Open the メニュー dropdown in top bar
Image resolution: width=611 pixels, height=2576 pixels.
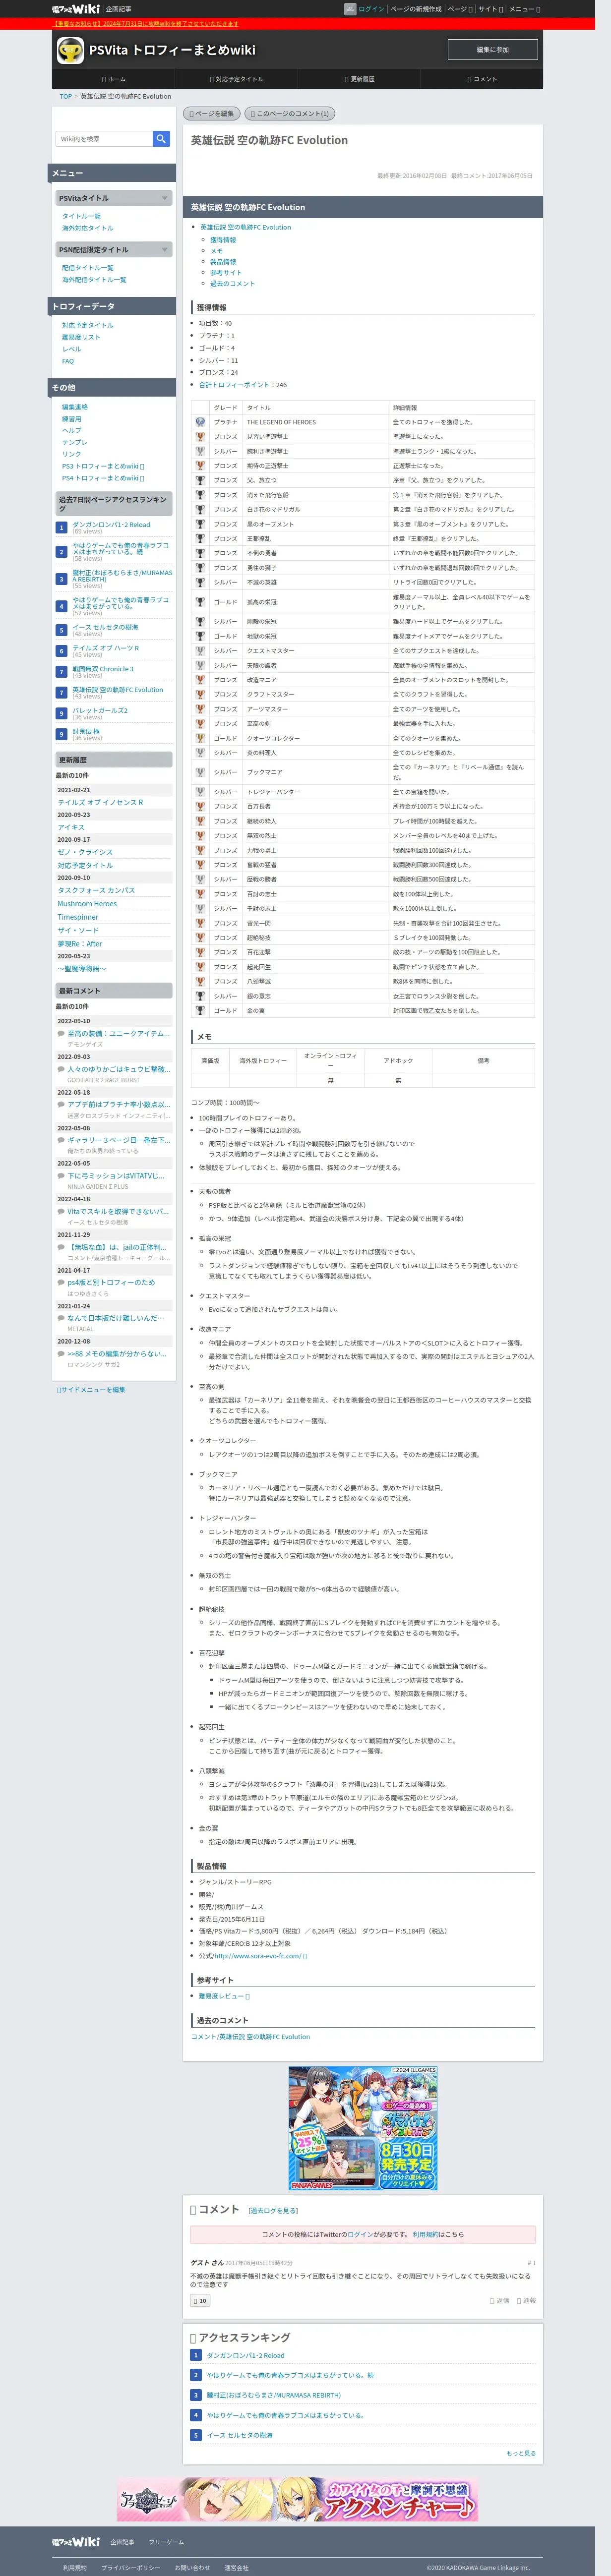(x=525, y=9)
